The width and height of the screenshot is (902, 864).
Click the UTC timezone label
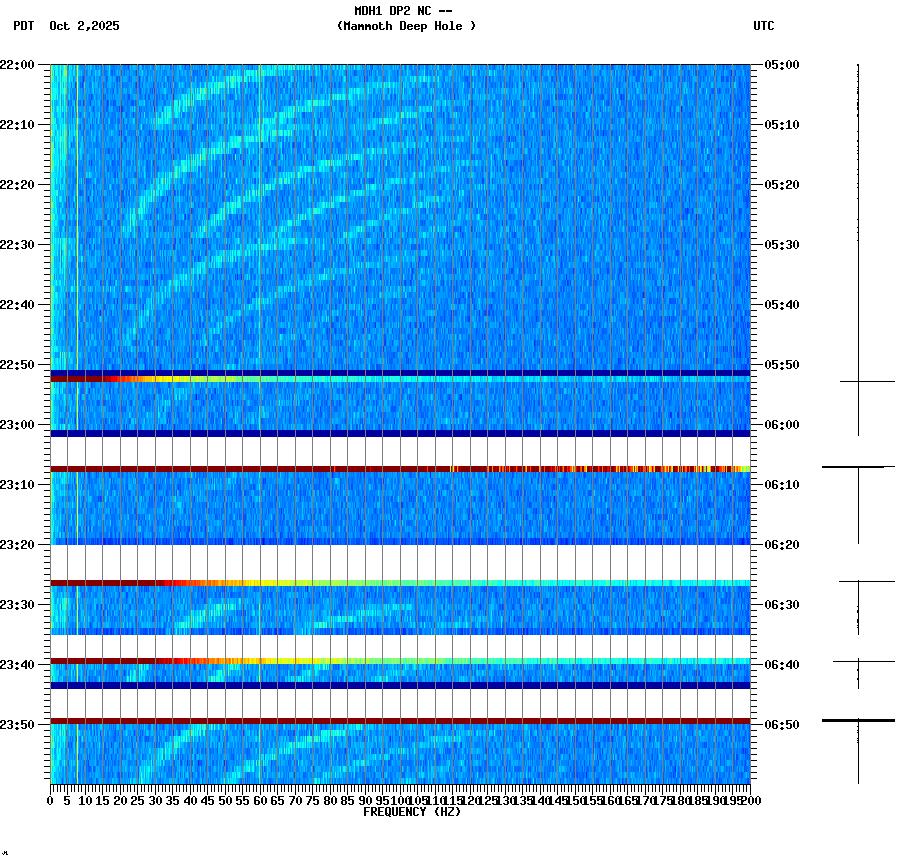point(763,27)
